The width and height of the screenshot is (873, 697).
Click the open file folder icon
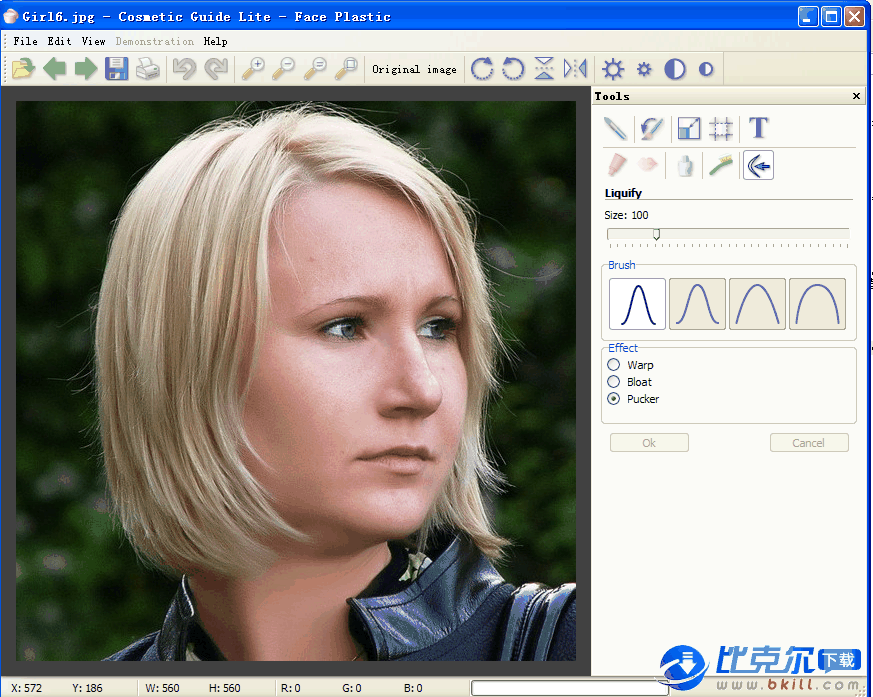point(23,69)
